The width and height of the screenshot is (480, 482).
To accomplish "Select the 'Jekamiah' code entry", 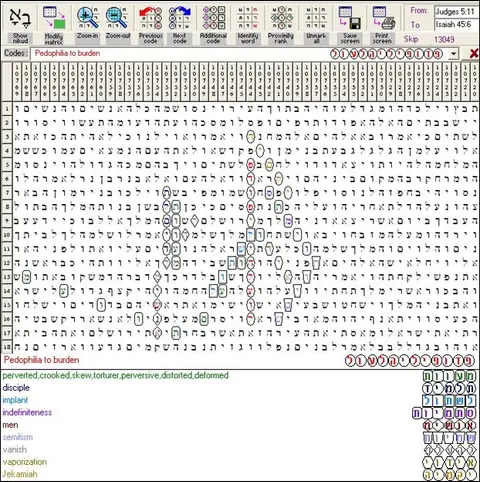I will (x=20, y=474).
